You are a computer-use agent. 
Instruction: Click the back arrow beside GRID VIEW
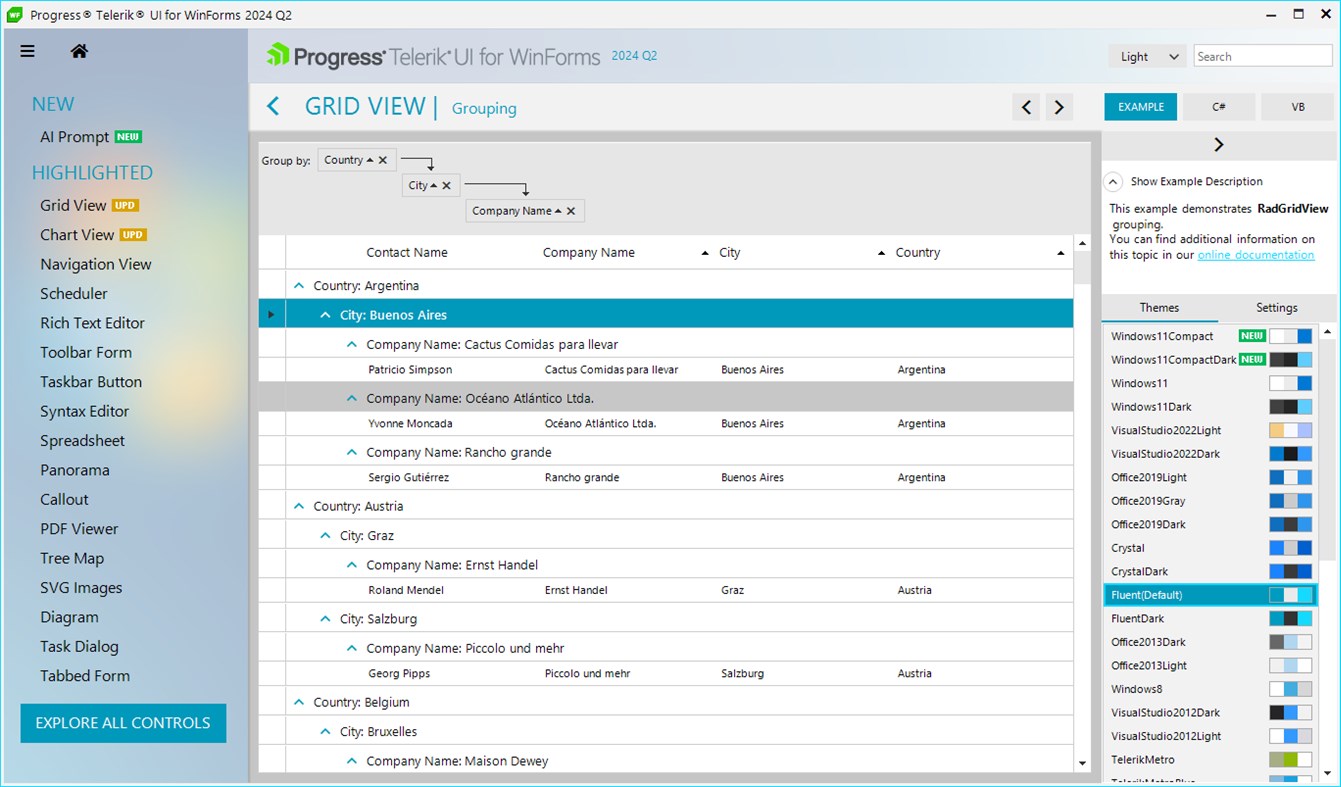(x=273, y=107)
